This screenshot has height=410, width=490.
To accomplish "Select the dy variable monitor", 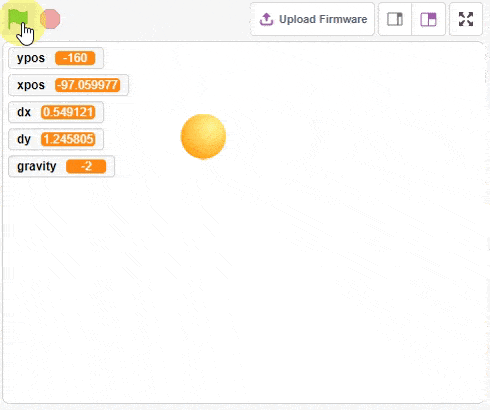I will [x=56, y=139].
